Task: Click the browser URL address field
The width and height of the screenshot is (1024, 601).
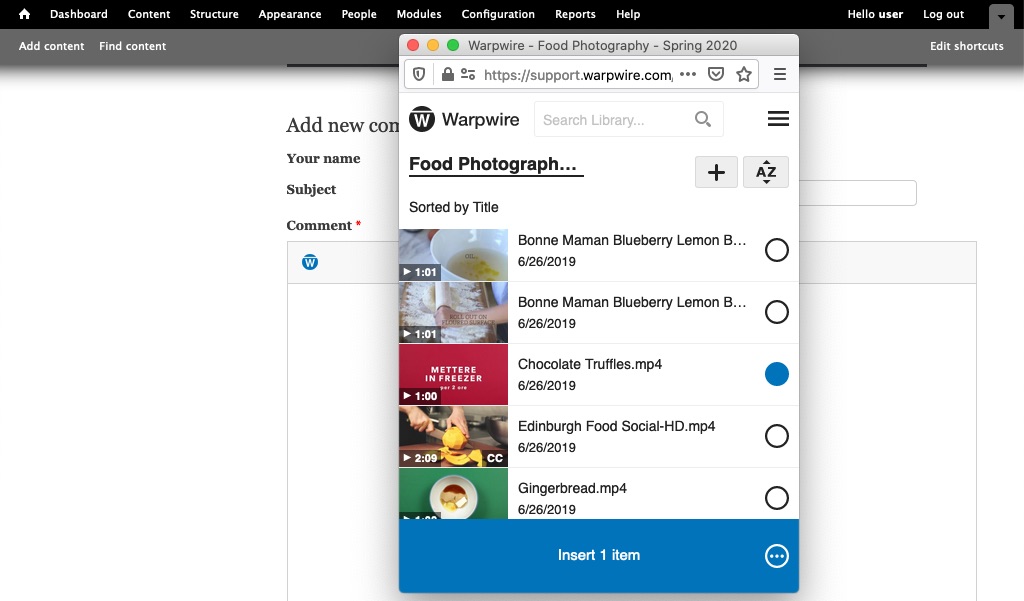Action: pos(578,75)
